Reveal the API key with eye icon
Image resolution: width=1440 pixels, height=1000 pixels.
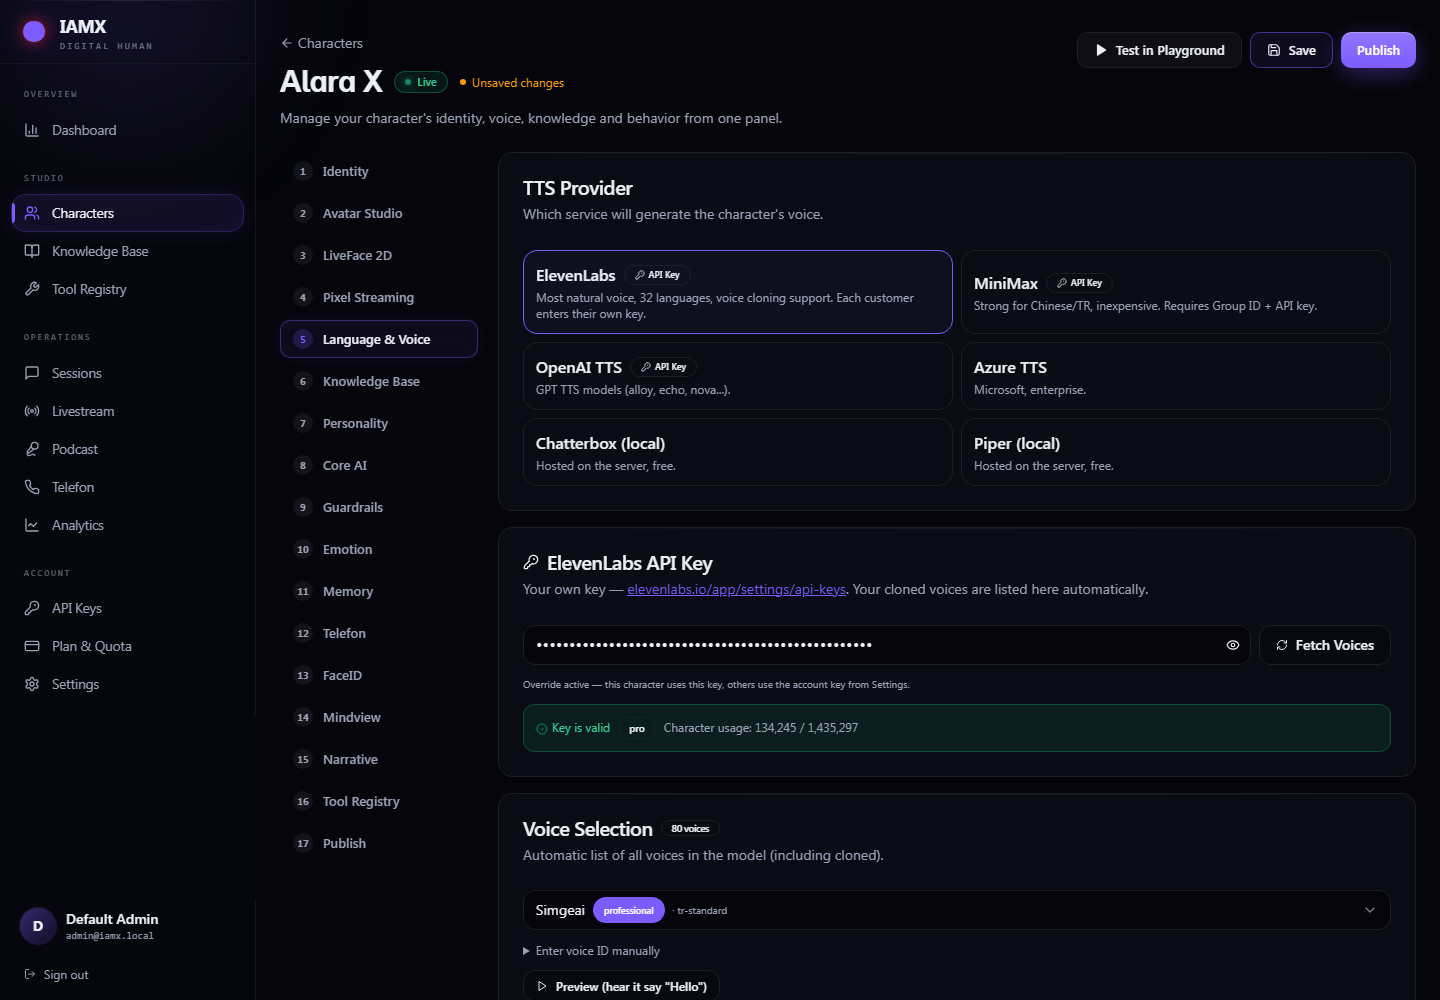[x=1232, y=645]
